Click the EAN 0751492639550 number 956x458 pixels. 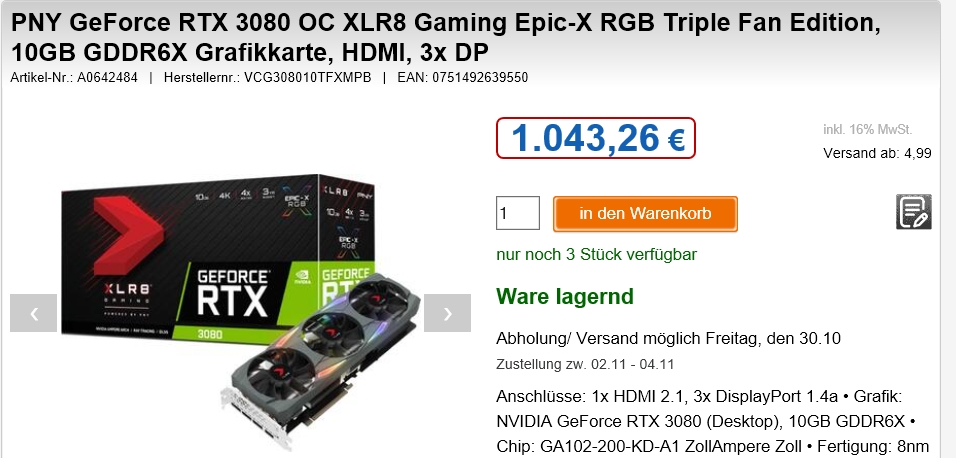(462, 77)
